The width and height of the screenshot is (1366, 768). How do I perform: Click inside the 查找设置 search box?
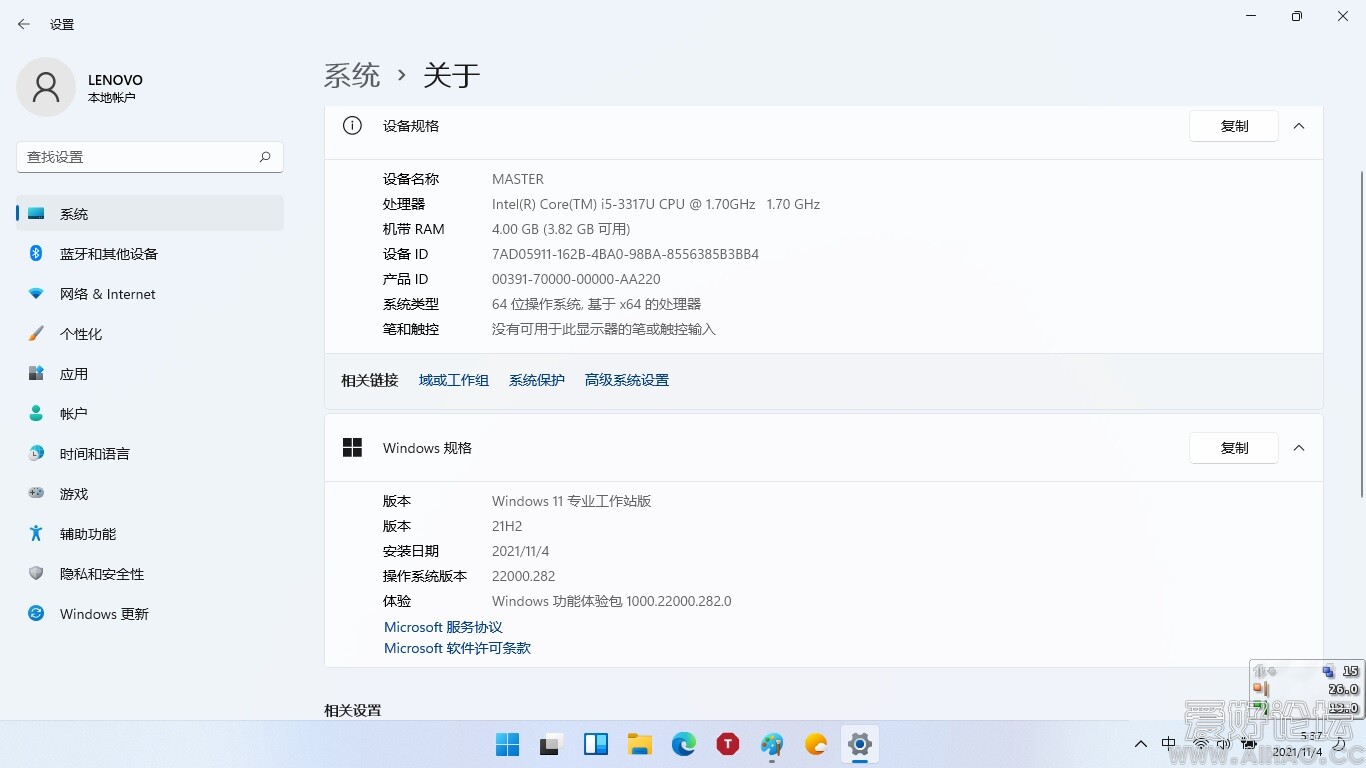[140, 157]
